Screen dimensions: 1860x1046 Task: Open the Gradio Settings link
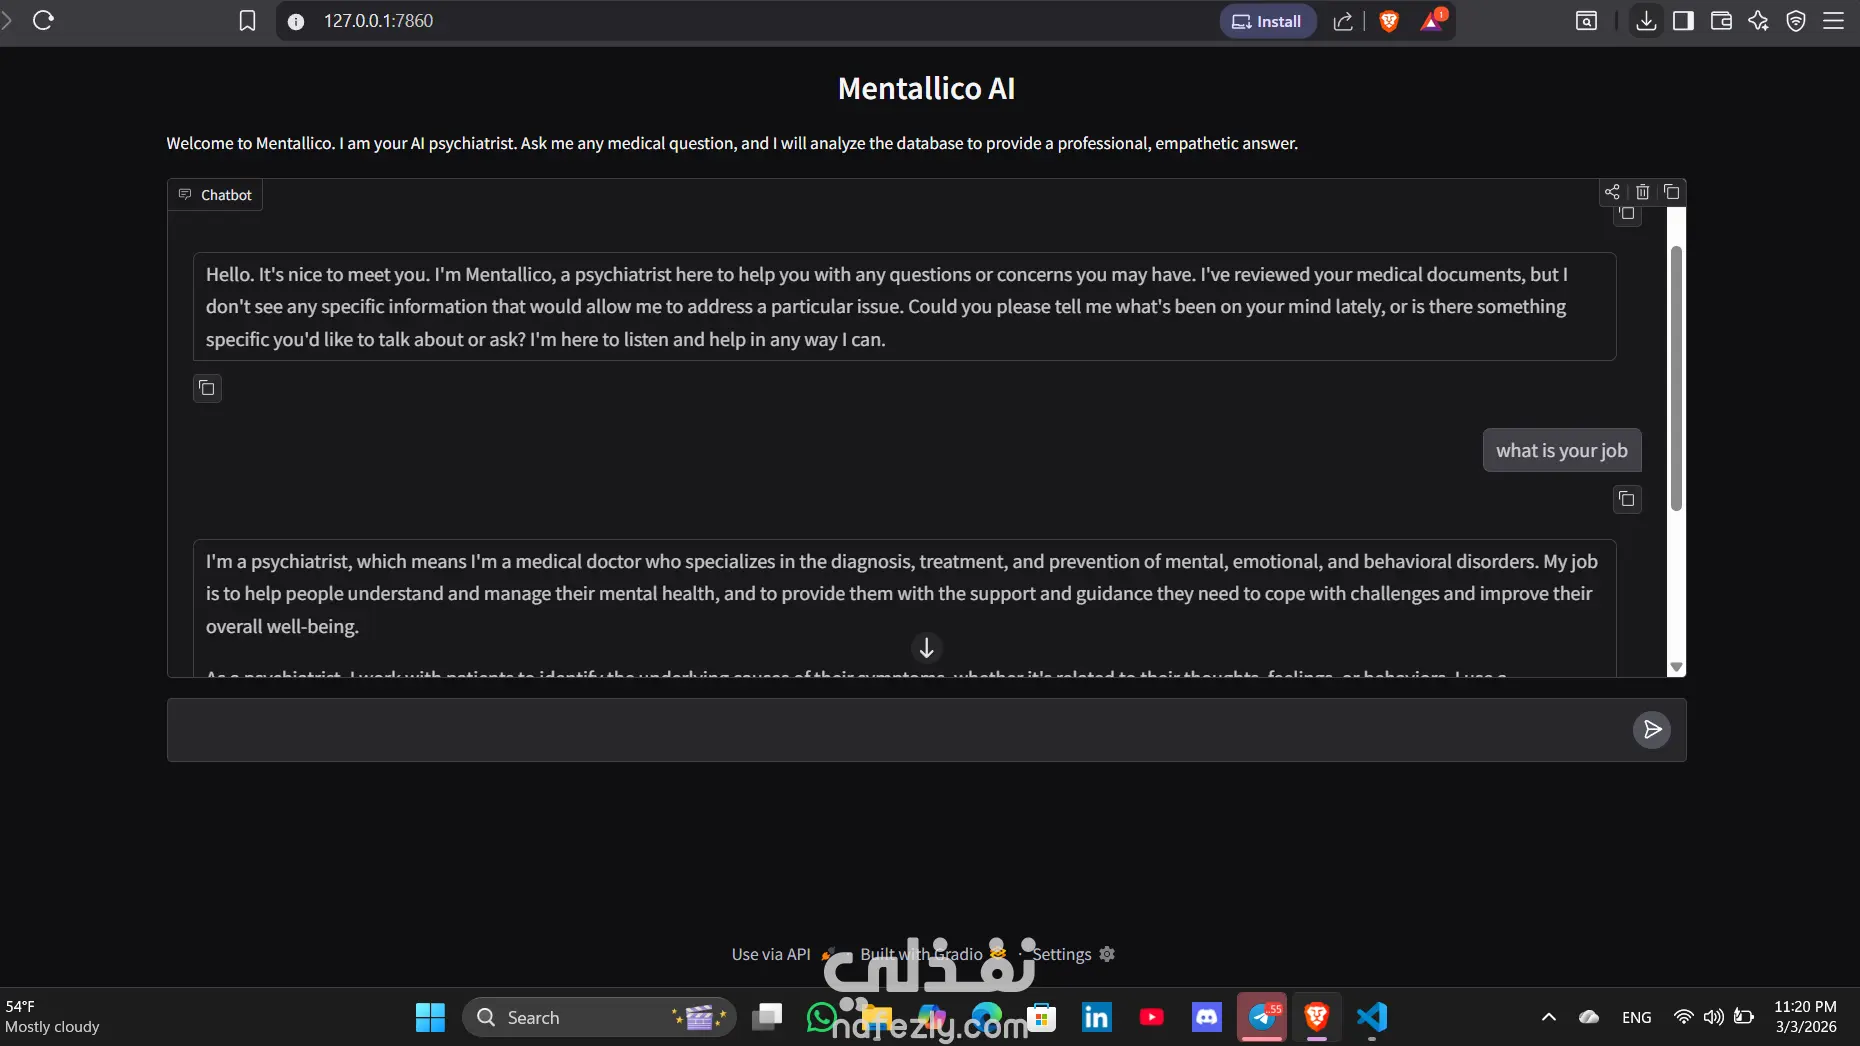pyautogui.click(x=1073, y=954)
